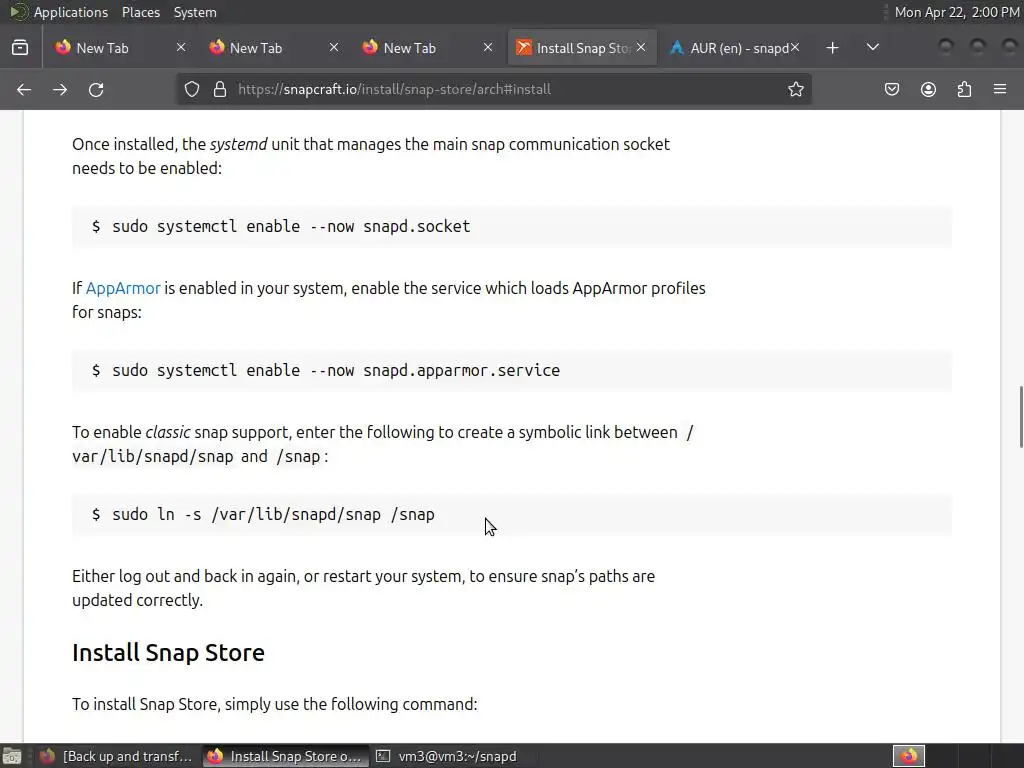This screenshot has height=768, width=1024.
Task: Close the third New Tab
Action: click(488, 47)
